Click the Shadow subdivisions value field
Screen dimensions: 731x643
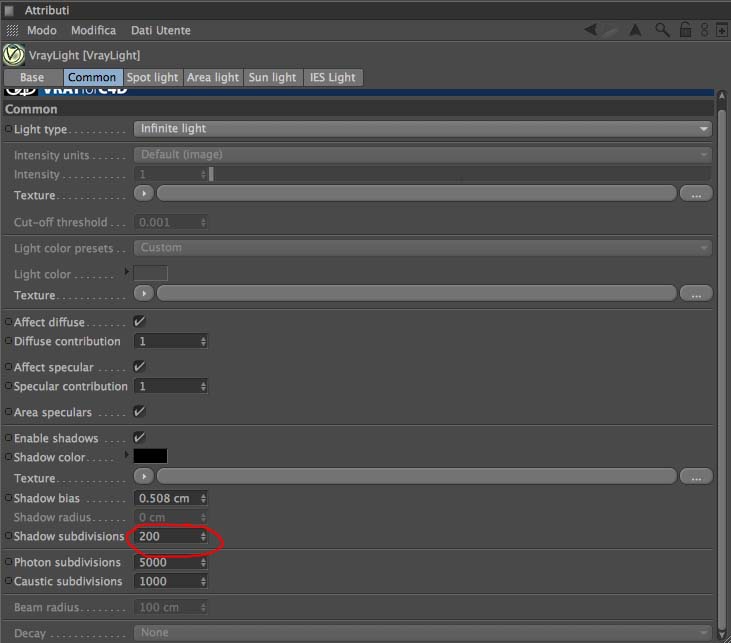(171, 536)
